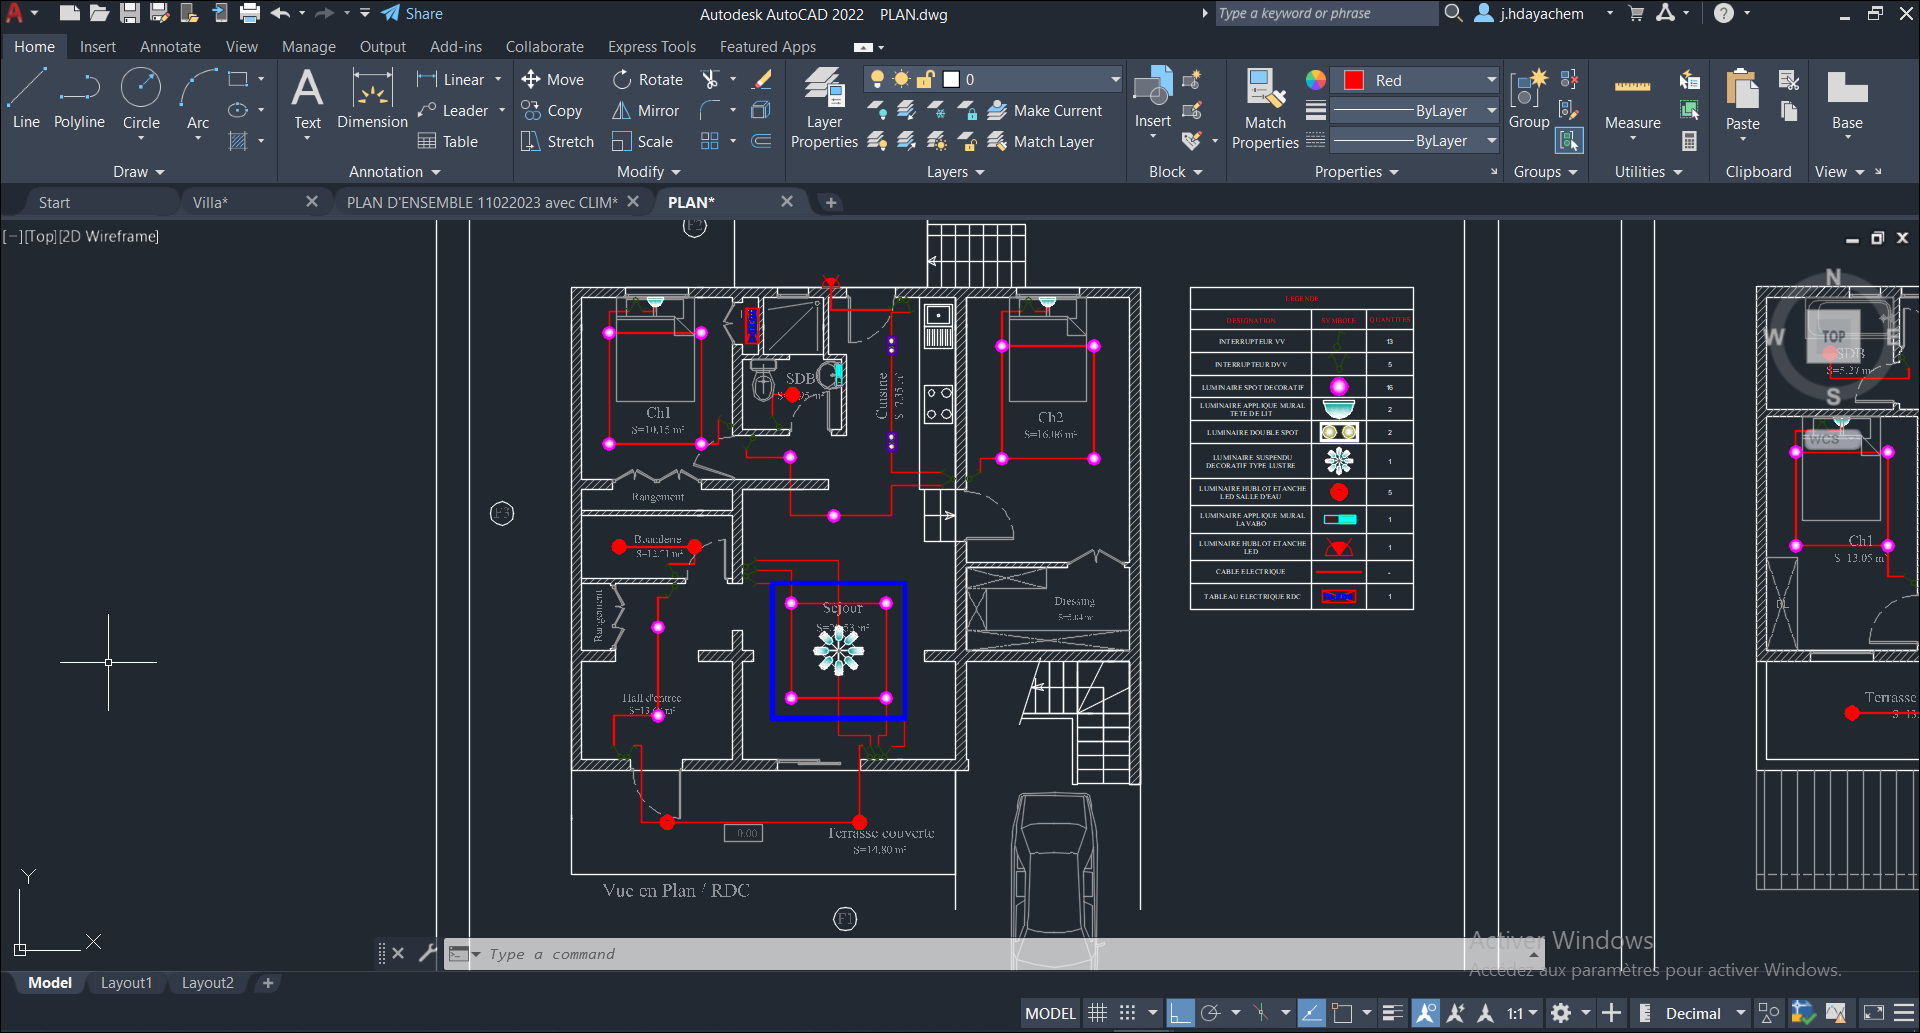Toggle Ortho mode in status bar
The width and height of the screenshot is (1920, 1033).
point(1181,1013)
